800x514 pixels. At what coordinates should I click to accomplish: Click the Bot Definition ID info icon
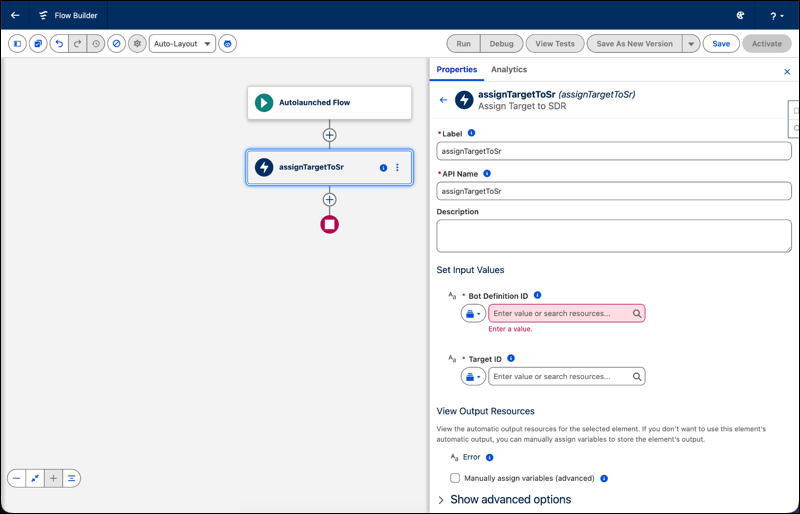(537, 295)
